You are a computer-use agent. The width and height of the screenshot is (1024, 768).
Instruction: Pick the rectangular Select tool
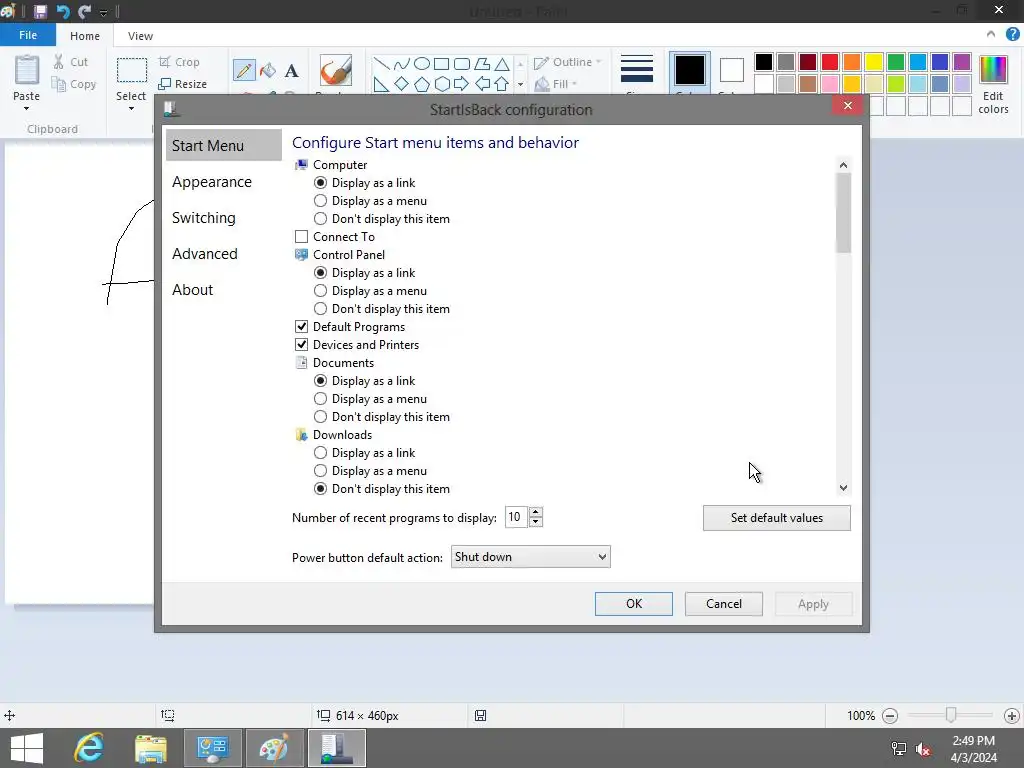tap(131, 70)
